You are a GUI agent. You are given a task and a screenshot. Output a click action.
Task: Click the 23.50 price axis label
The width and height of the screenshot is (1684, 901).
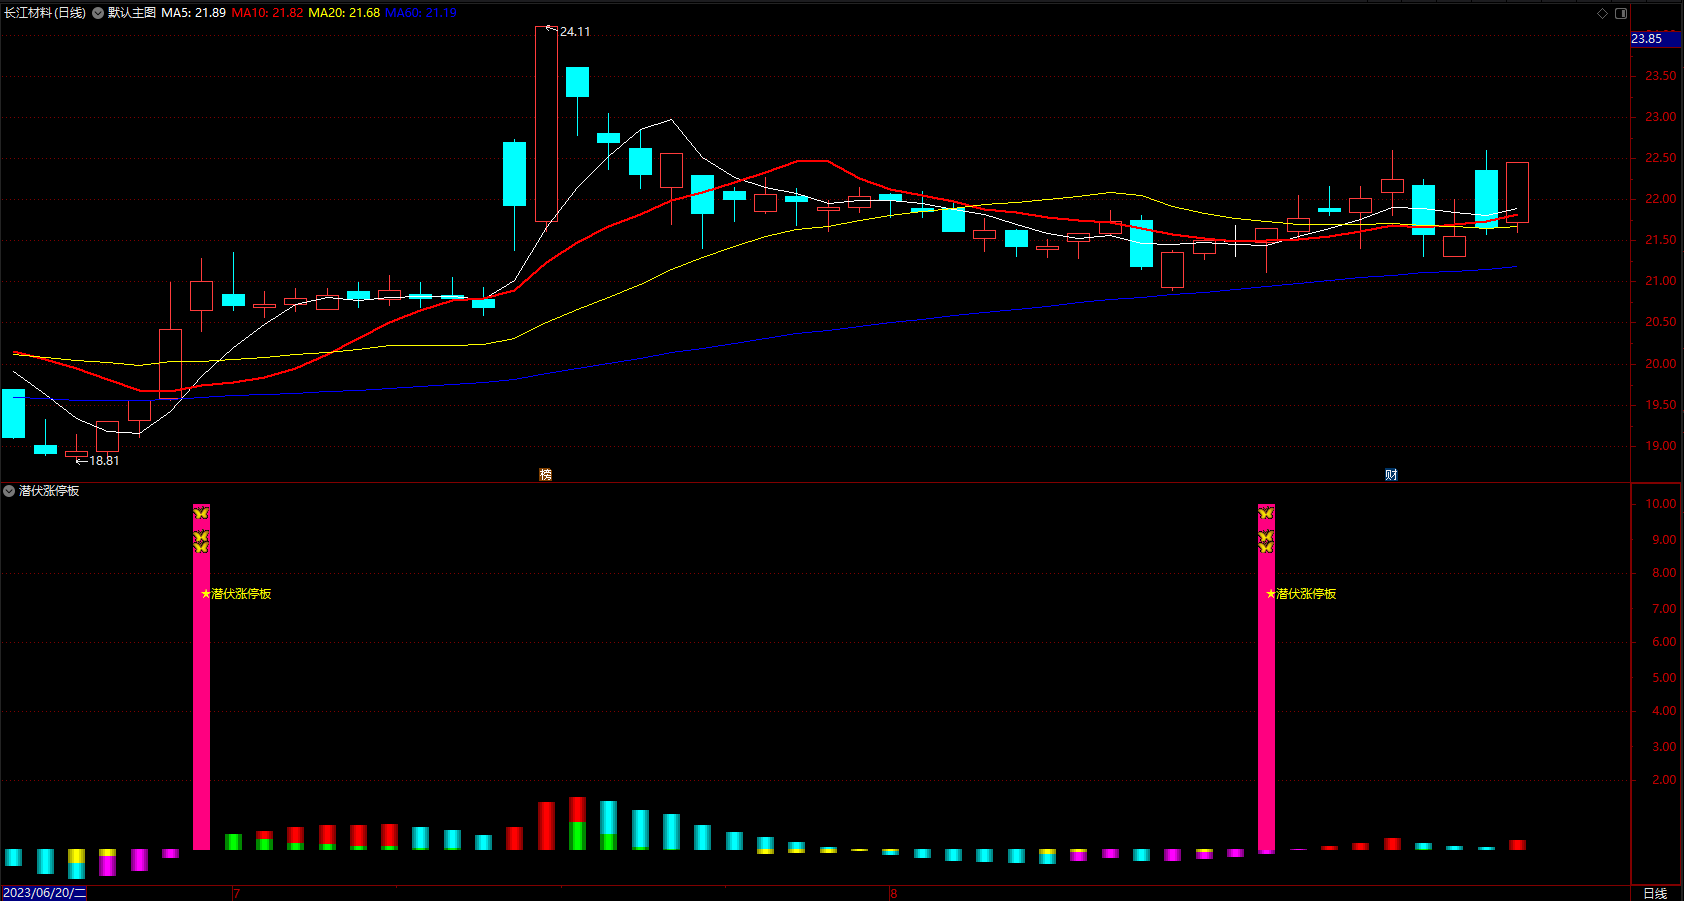click(1661, 76)
